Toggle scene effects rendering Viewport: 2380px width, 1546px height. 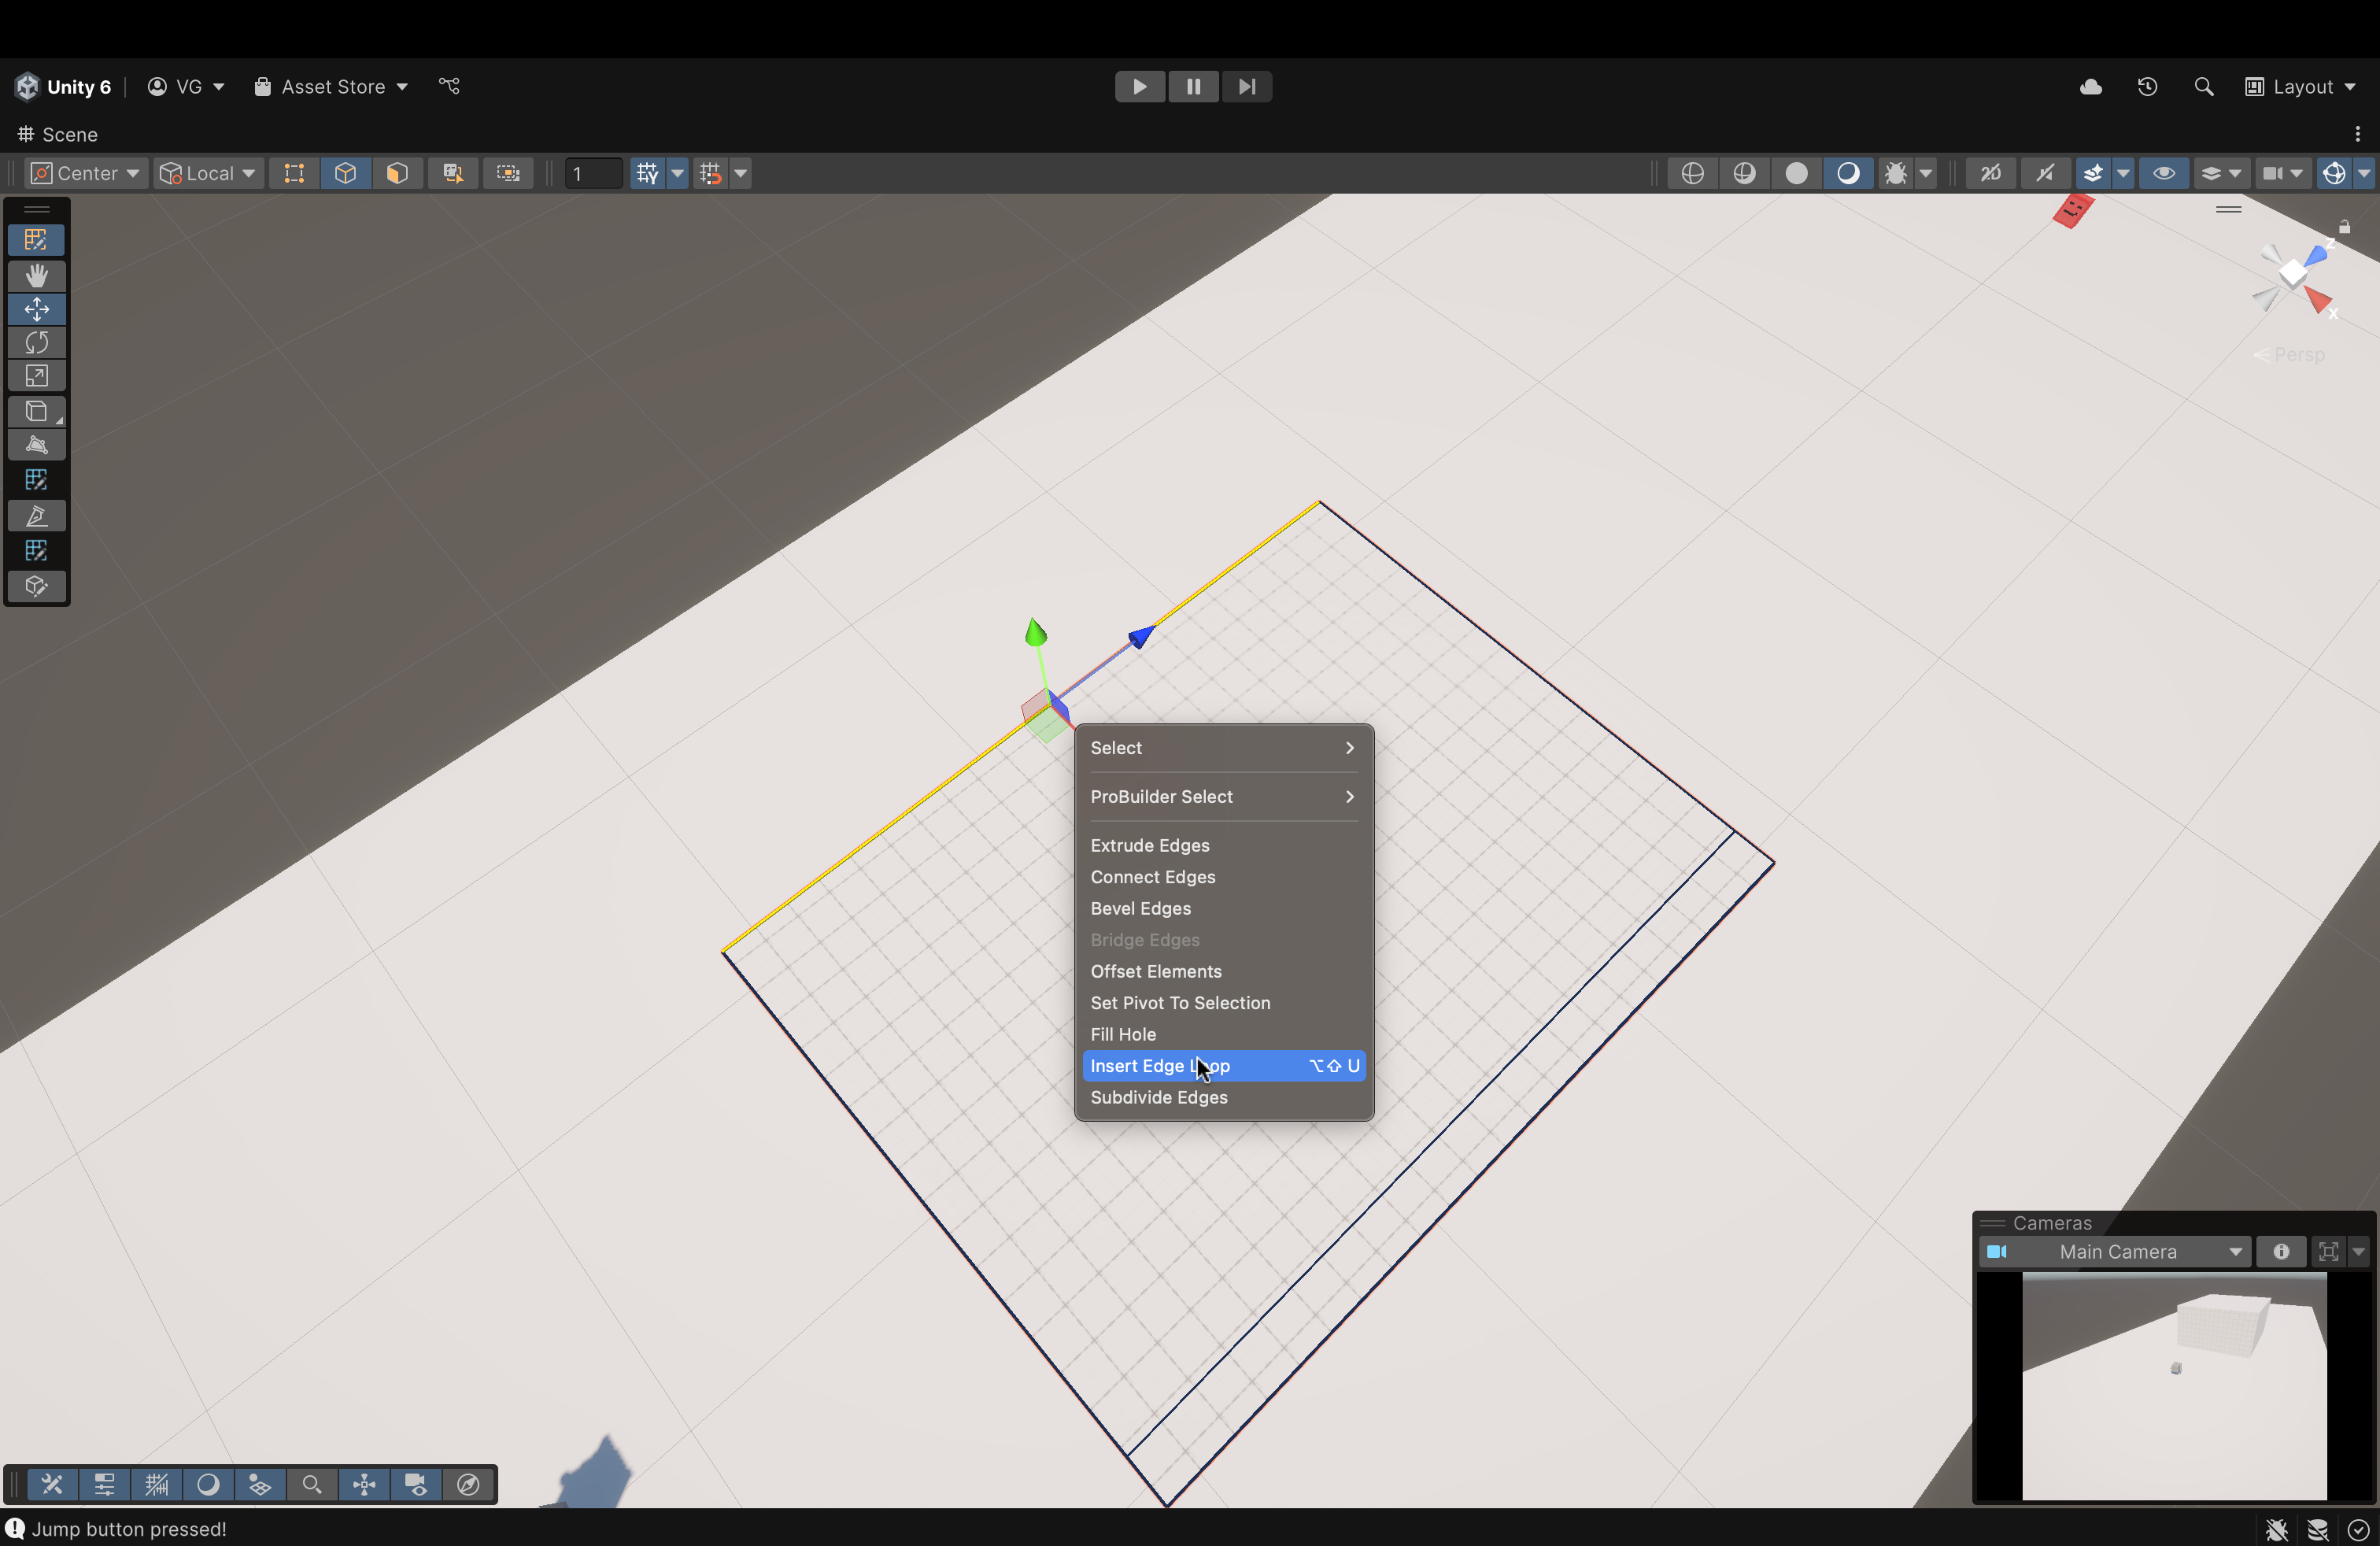2093,173
